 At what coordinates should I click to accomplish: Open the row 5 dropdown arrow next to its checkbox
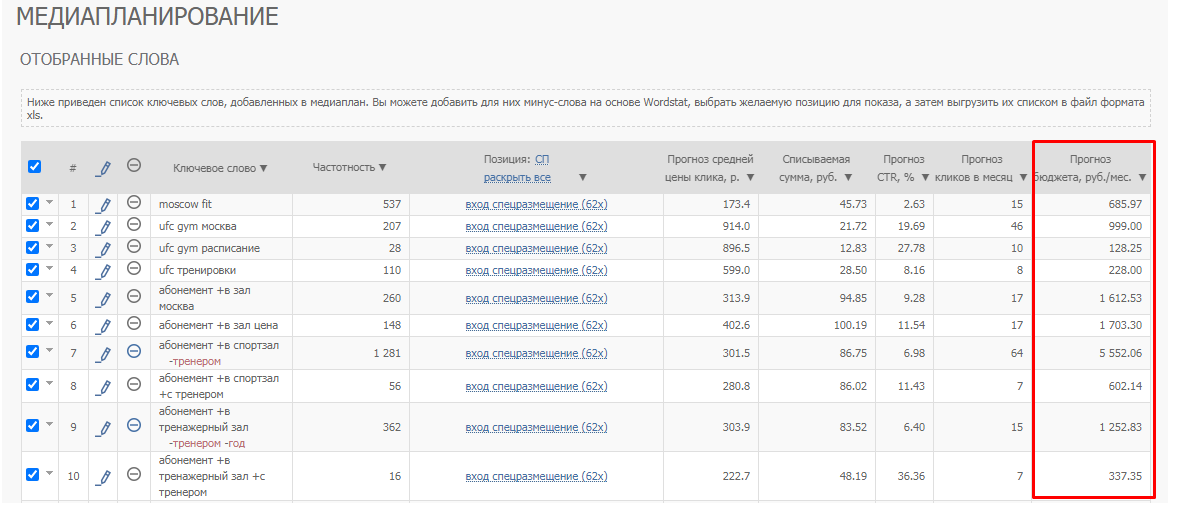point(49,295)
